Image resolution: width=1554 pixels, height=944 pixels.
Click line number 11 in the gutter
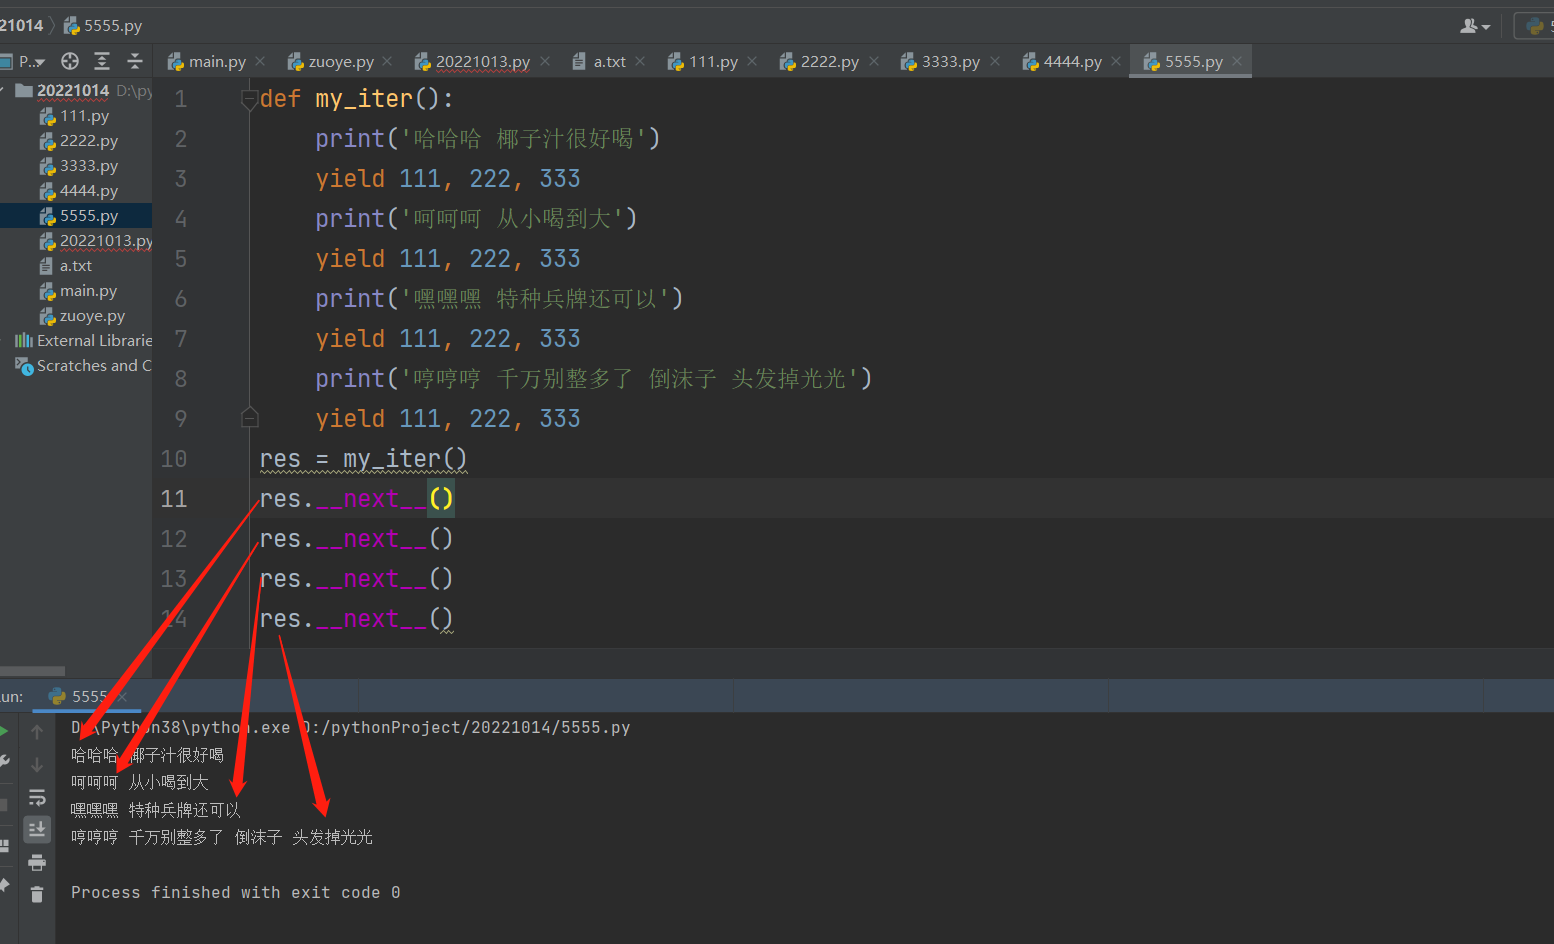[174, 499]
